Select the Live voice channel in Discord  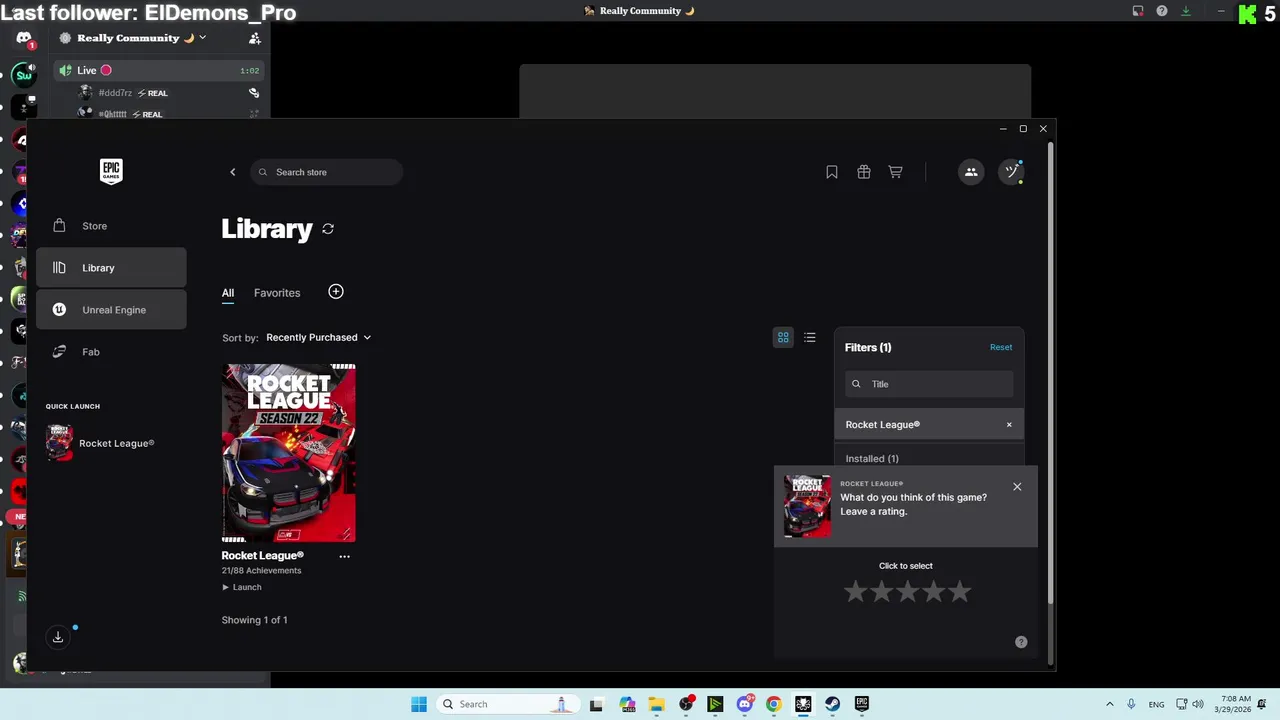coord(160,70)
